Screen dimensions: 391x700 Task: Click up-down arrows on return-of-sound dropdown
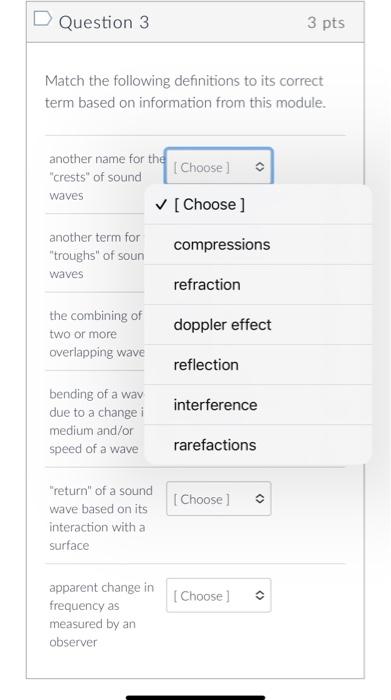coord(259,499)
